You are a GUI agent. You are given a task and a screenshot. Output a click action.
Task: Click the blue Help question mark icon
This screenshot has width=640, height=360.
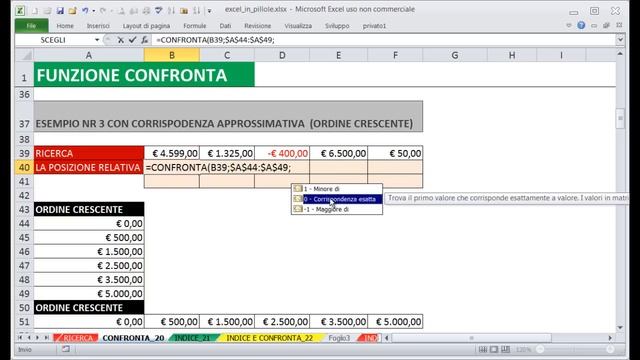coord(581,25)
